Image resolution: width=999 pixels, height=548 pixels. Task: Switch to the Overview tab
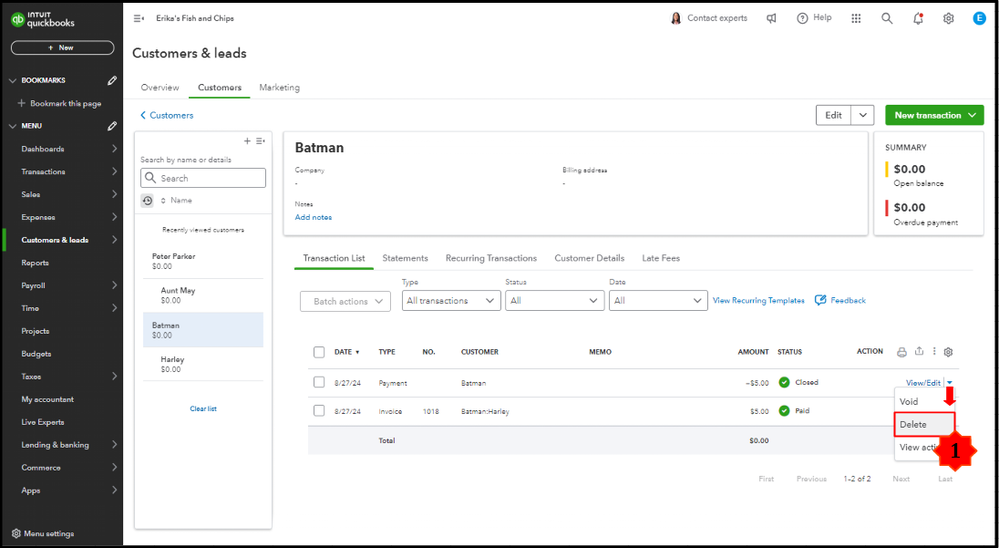coord(160,87)
